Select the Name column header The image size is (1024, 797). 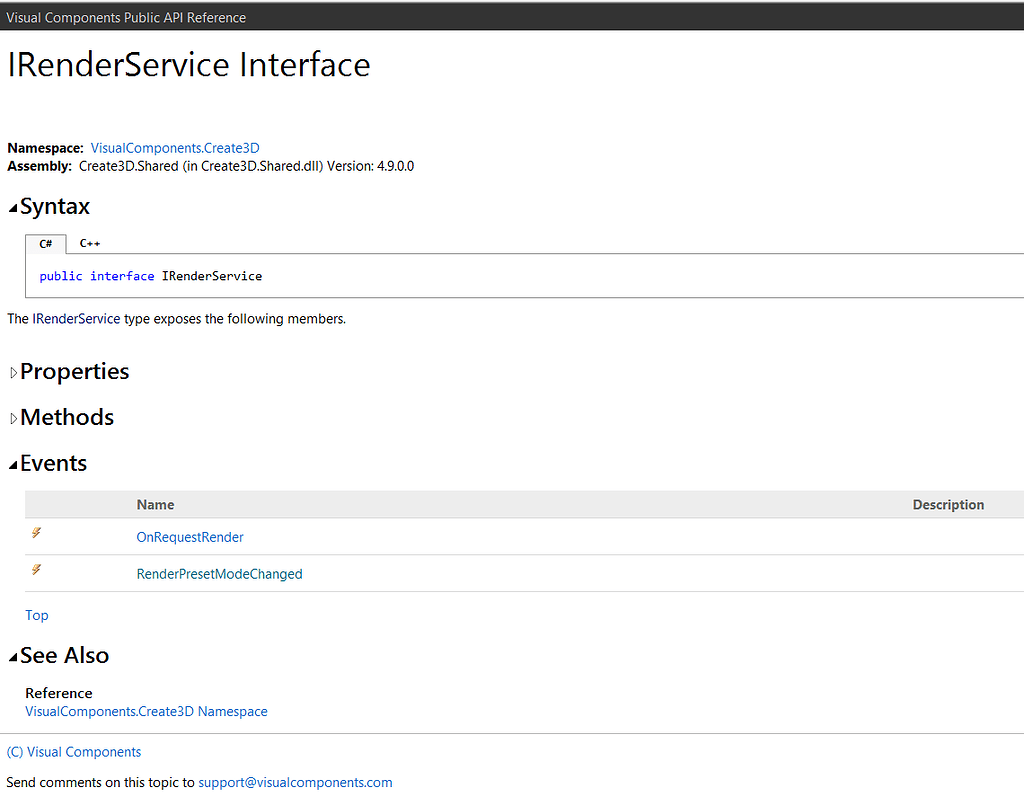[x=155, y=504]
